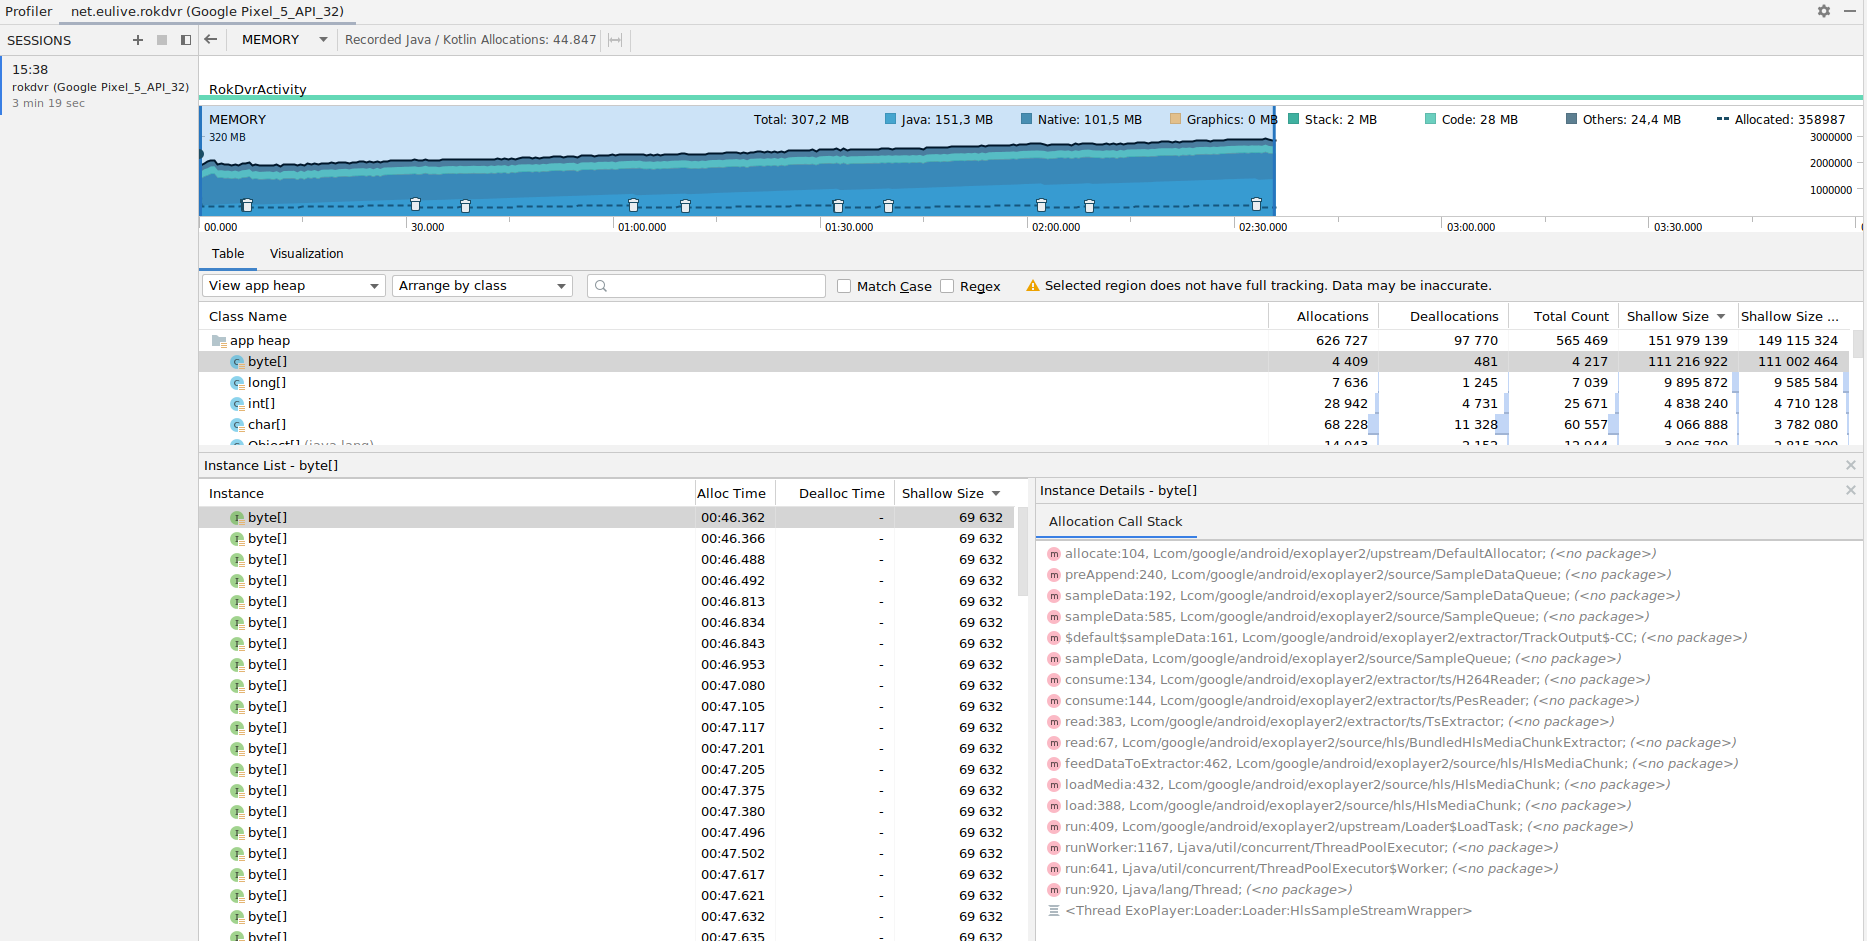
Task: Click the char[] class icon in class table
Action: coord(237,425)
